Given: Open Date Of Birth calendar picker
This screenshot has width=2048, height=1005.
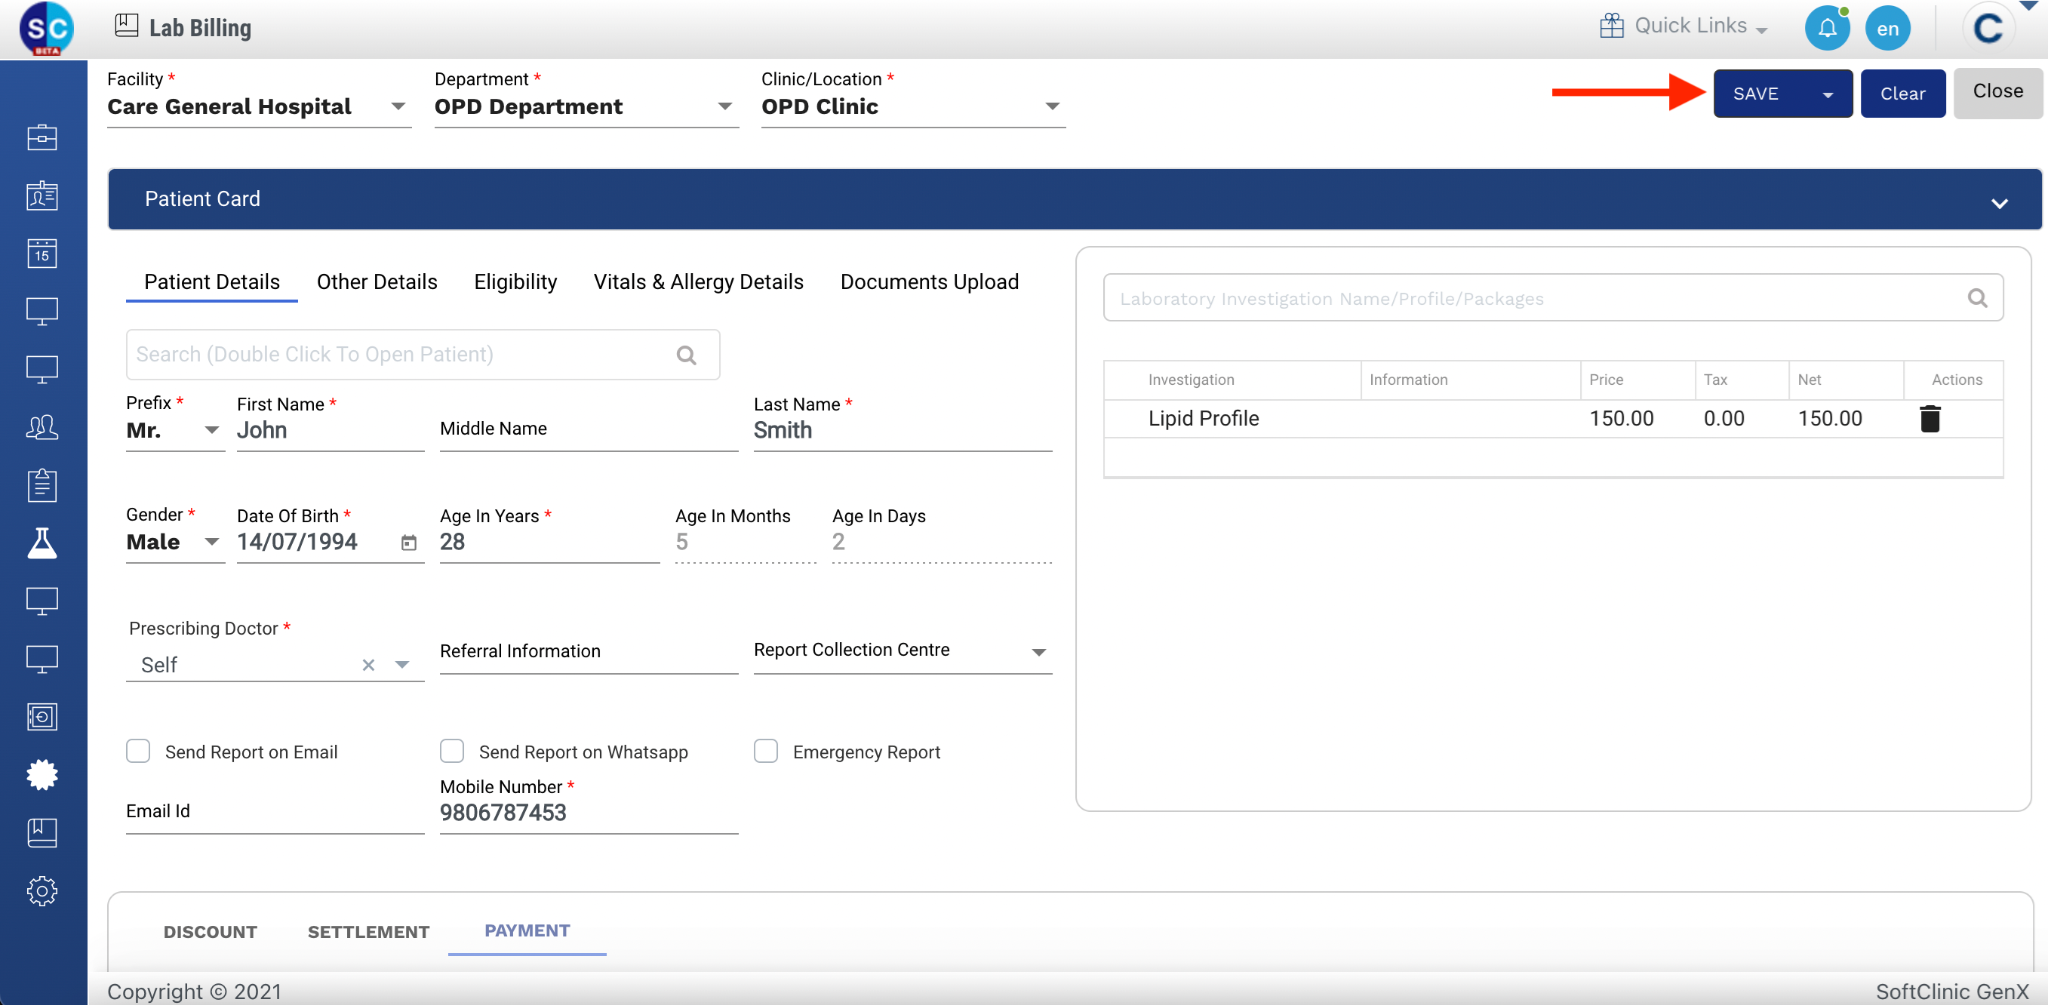Looking at the screenshot, I should (409, 543).
